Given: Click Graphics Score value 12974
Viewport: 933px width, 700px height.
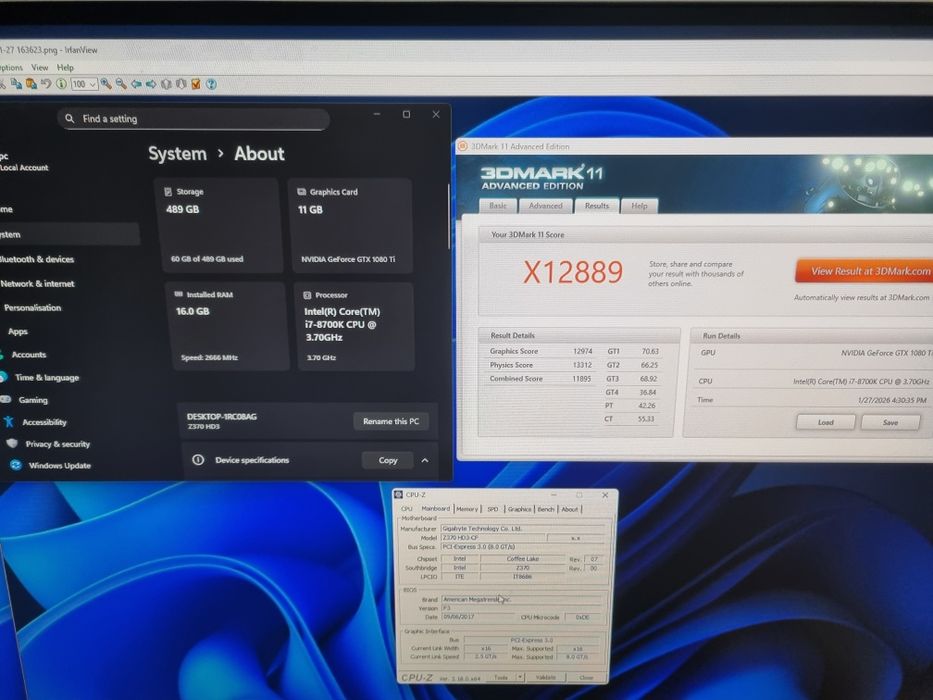Looking at the screenshot, I should pos(582,351).
